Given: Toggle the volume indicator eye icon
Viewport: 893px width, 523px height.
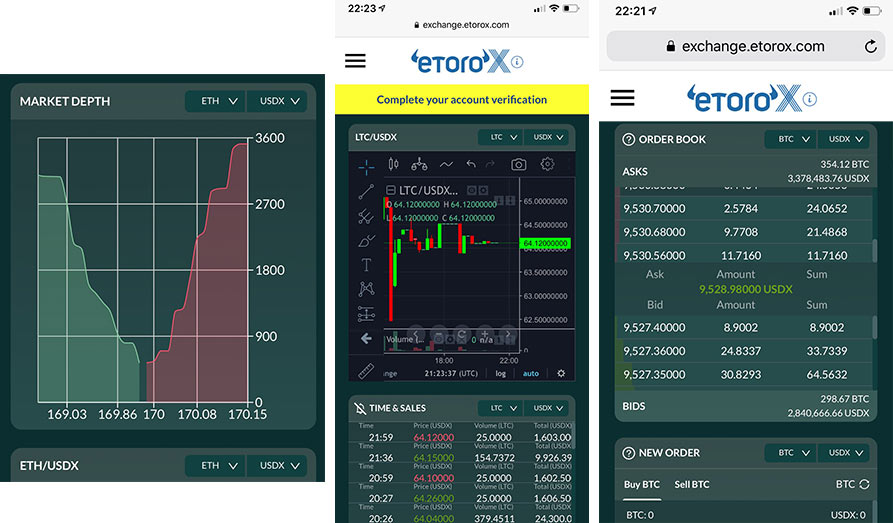Looking at the screenshot, I should click(439, 338).
